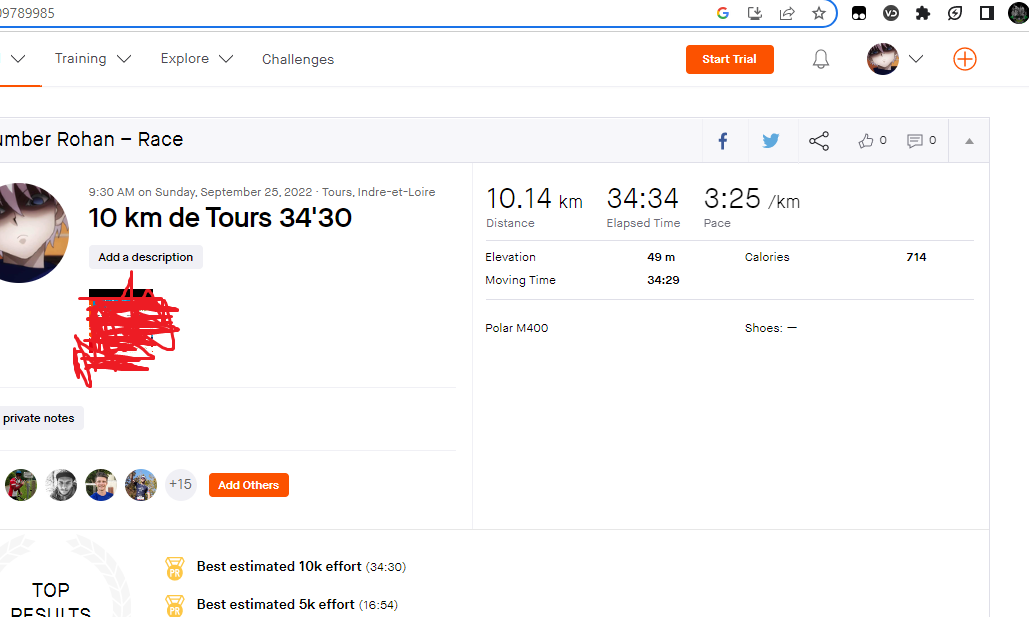The width and height of the screenshot is (1029, 617).
Task: Bookmark page with star icon
Action: pos(819,13)
